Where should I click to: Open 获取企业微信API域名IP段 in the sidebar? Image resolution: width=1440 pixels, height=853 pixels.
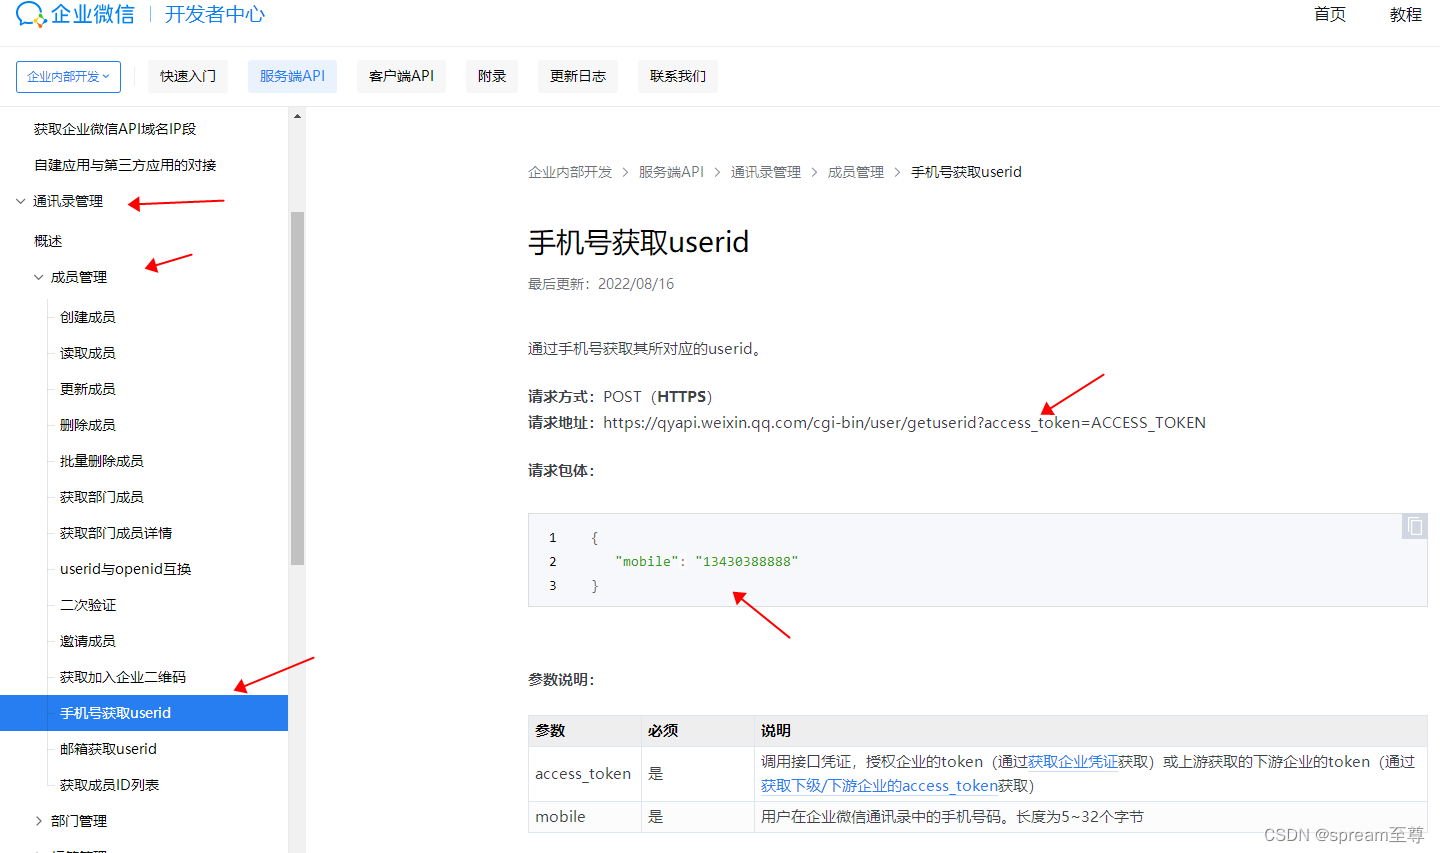[115, 129]
